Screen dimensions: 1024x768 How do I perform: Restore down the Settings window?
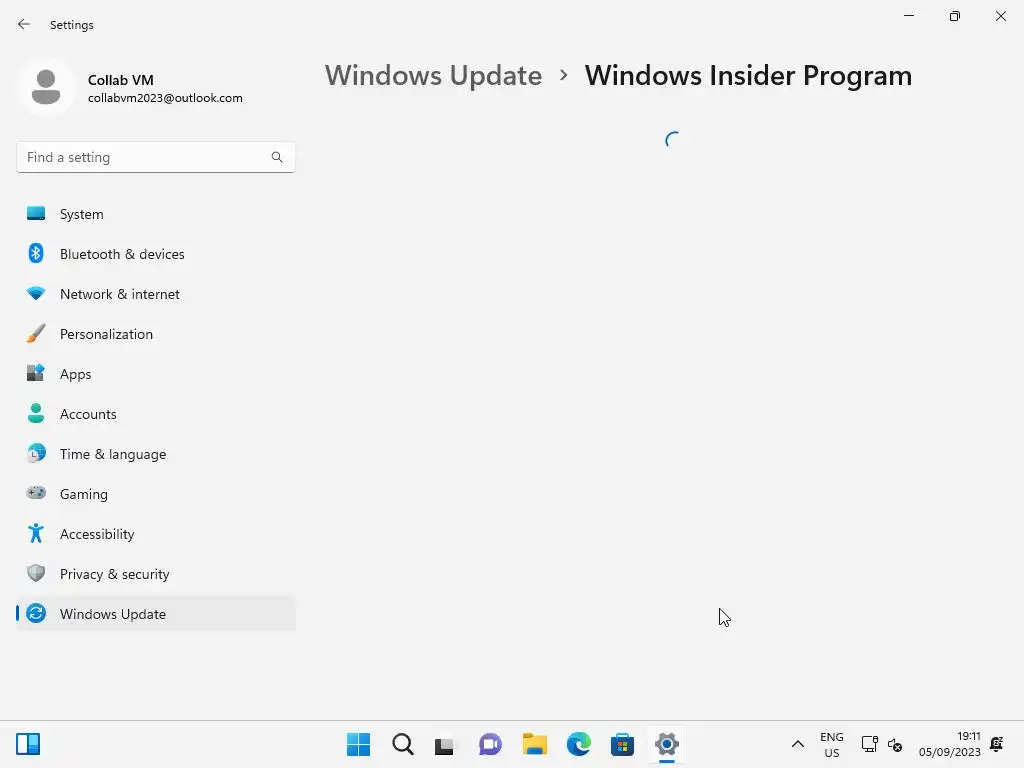pos(954,16)
